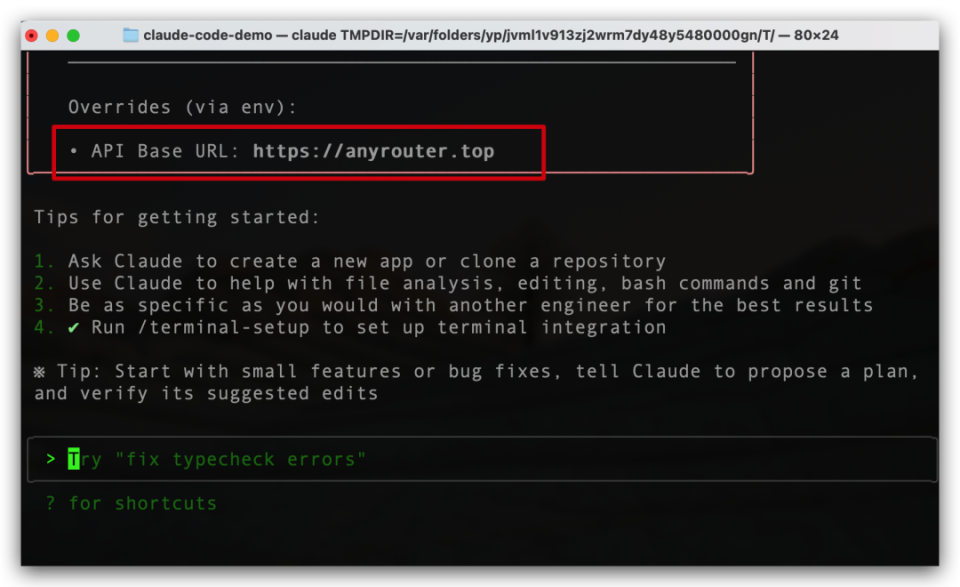Click the > prompt symbol in the input box

(50, 459)
